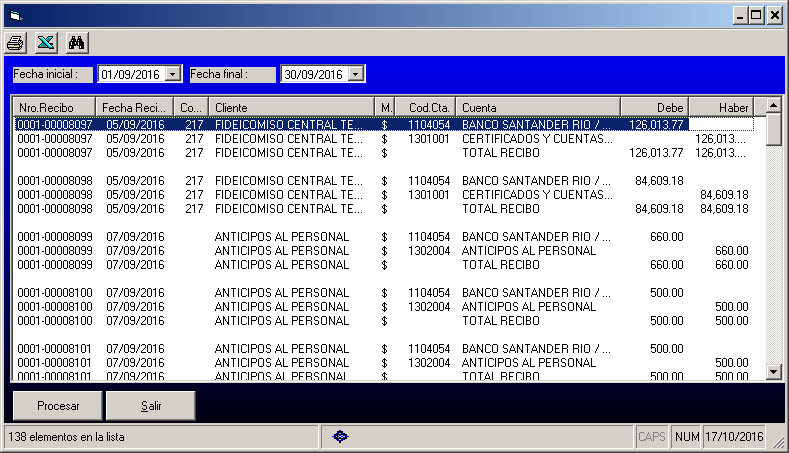Export the list with the Excel icon
Image resolution: width=789 pixels, height=453 pixels.
point(45,43)
